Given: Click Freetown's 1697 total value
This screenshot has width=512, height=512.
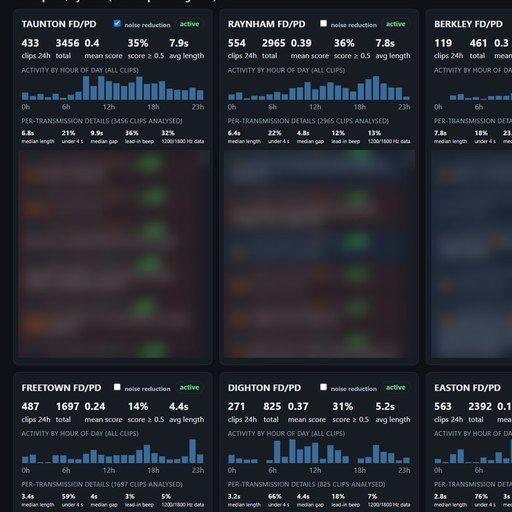Looking at the screenshot, I should click(68, 407).
